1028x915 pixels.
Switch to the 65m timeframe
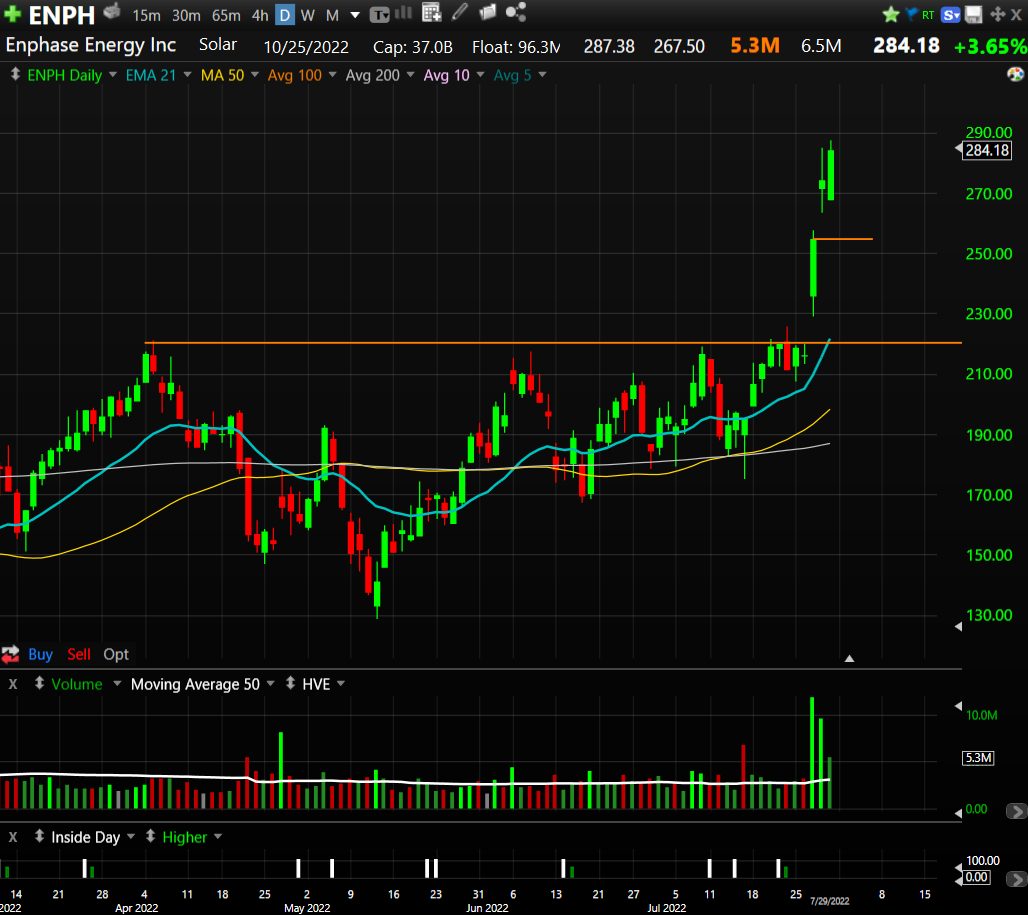coord(226,15)
